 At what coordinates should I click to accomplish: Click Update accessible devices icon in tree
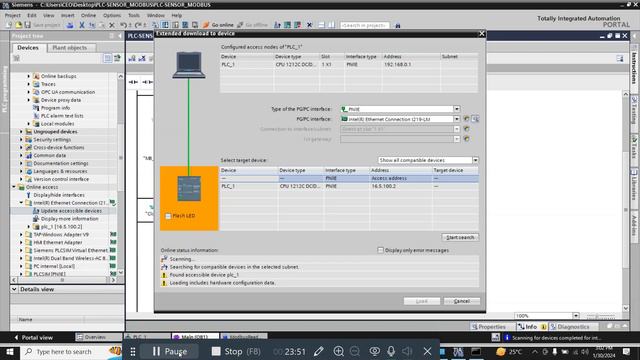tap(36, 211)
